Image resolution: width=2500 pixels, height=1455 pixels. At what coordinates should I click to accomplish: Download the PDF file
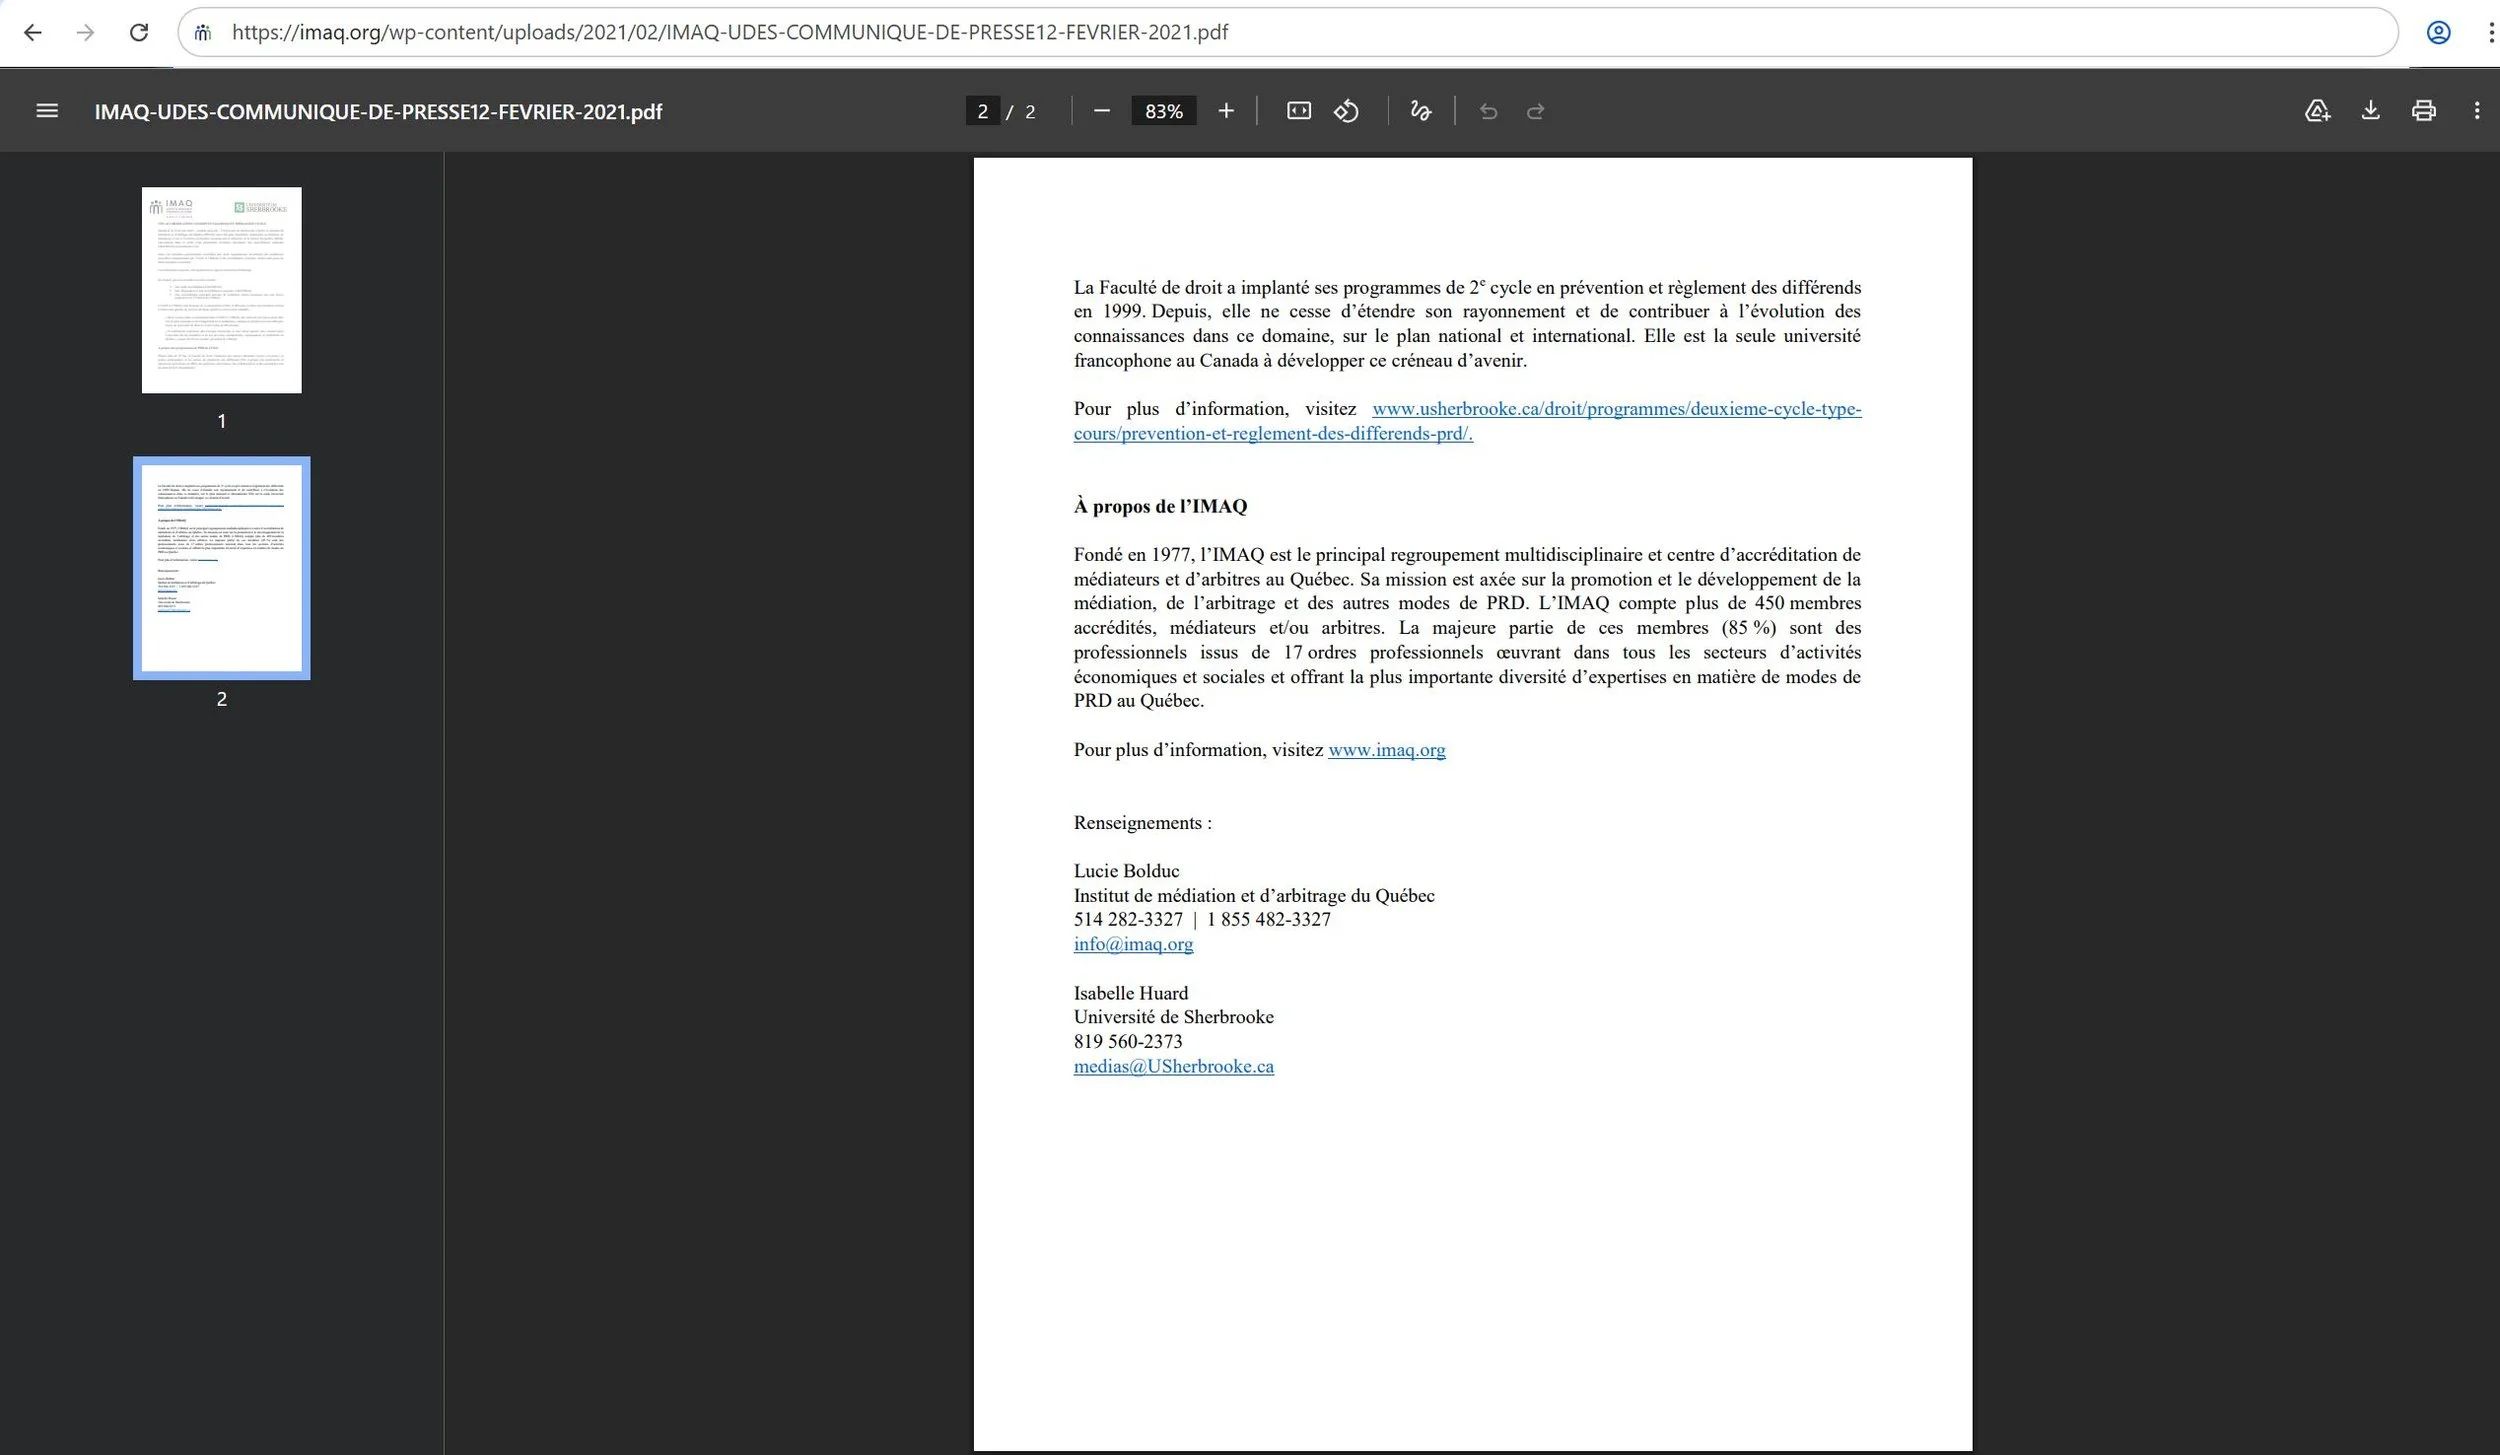pos(2370,111)
